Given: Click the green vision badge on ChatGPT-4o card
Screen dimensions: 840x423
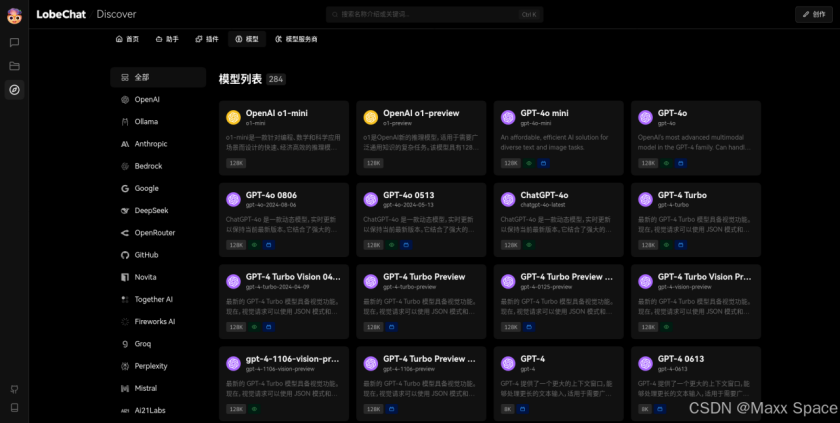Looking at the screenshot, I should (x=529, y=245).
